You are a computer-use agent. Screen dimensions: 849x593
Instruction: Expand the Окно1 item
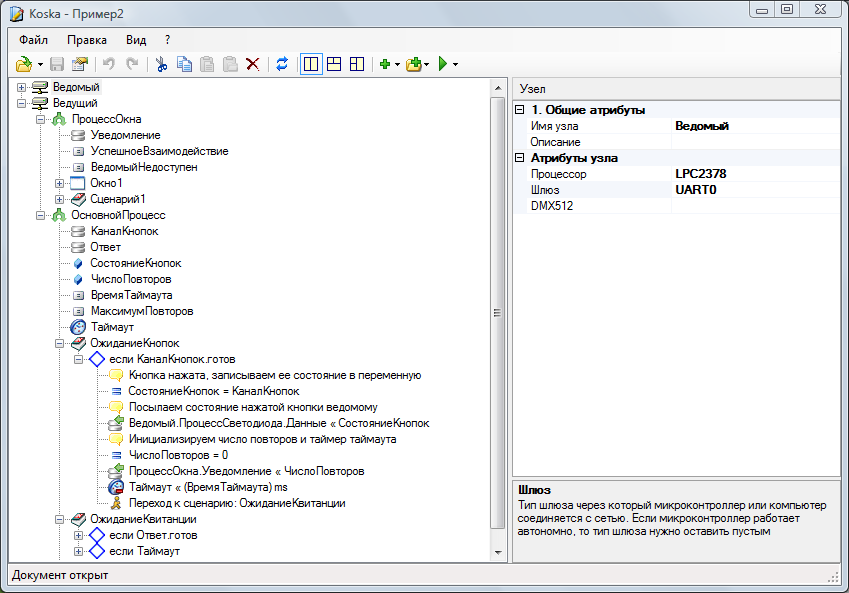(x=60, y=183)
